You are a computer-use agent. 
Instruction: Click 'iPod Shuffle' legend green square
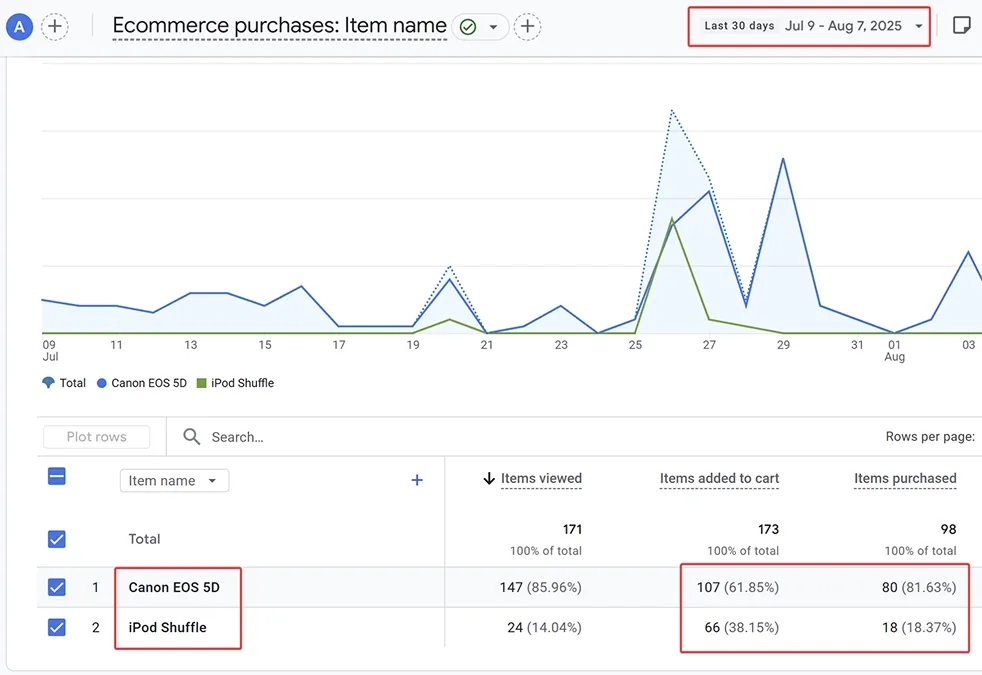click(x=201, y=383)
